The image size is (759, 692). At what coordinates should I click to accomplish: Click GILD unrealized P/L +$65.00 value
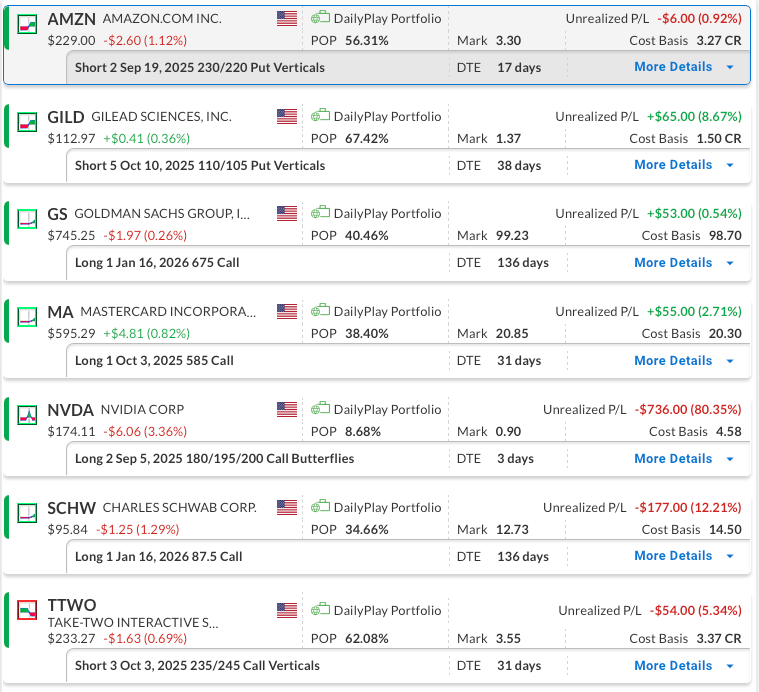pyautogui.click(x=694, y=117)
